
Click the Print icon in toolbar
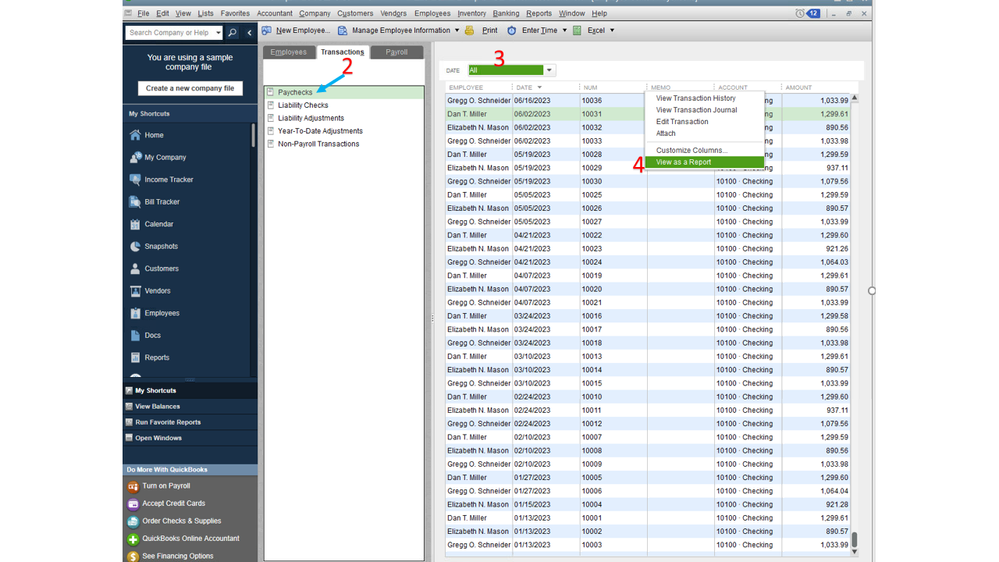470,31
